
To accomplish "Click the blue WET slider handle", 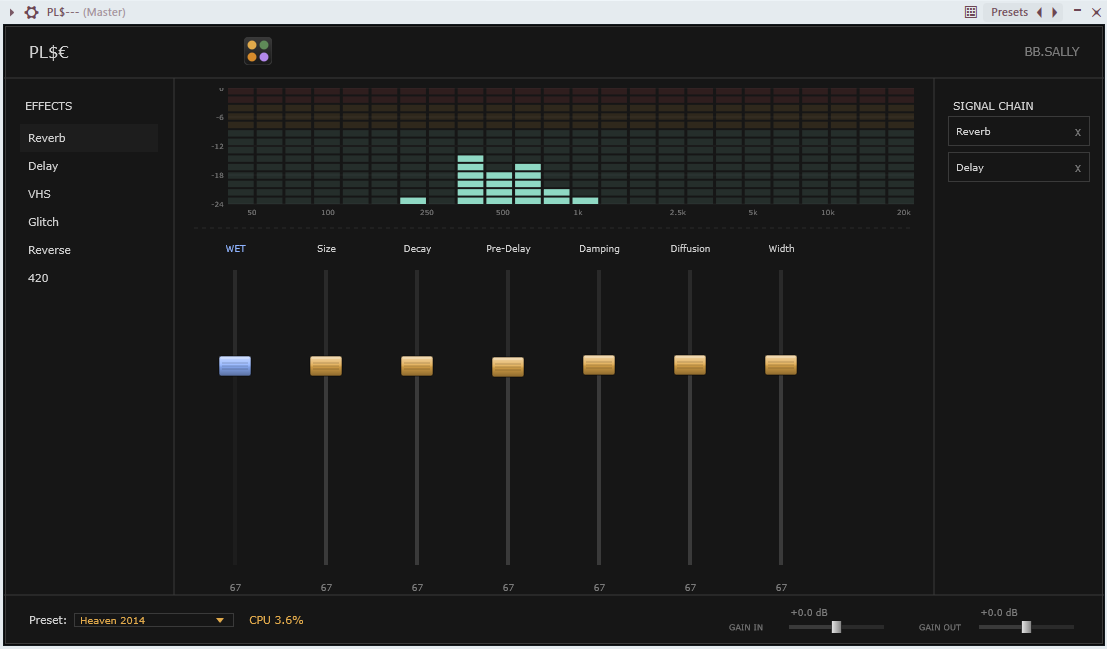I will (x=235, y=366).
